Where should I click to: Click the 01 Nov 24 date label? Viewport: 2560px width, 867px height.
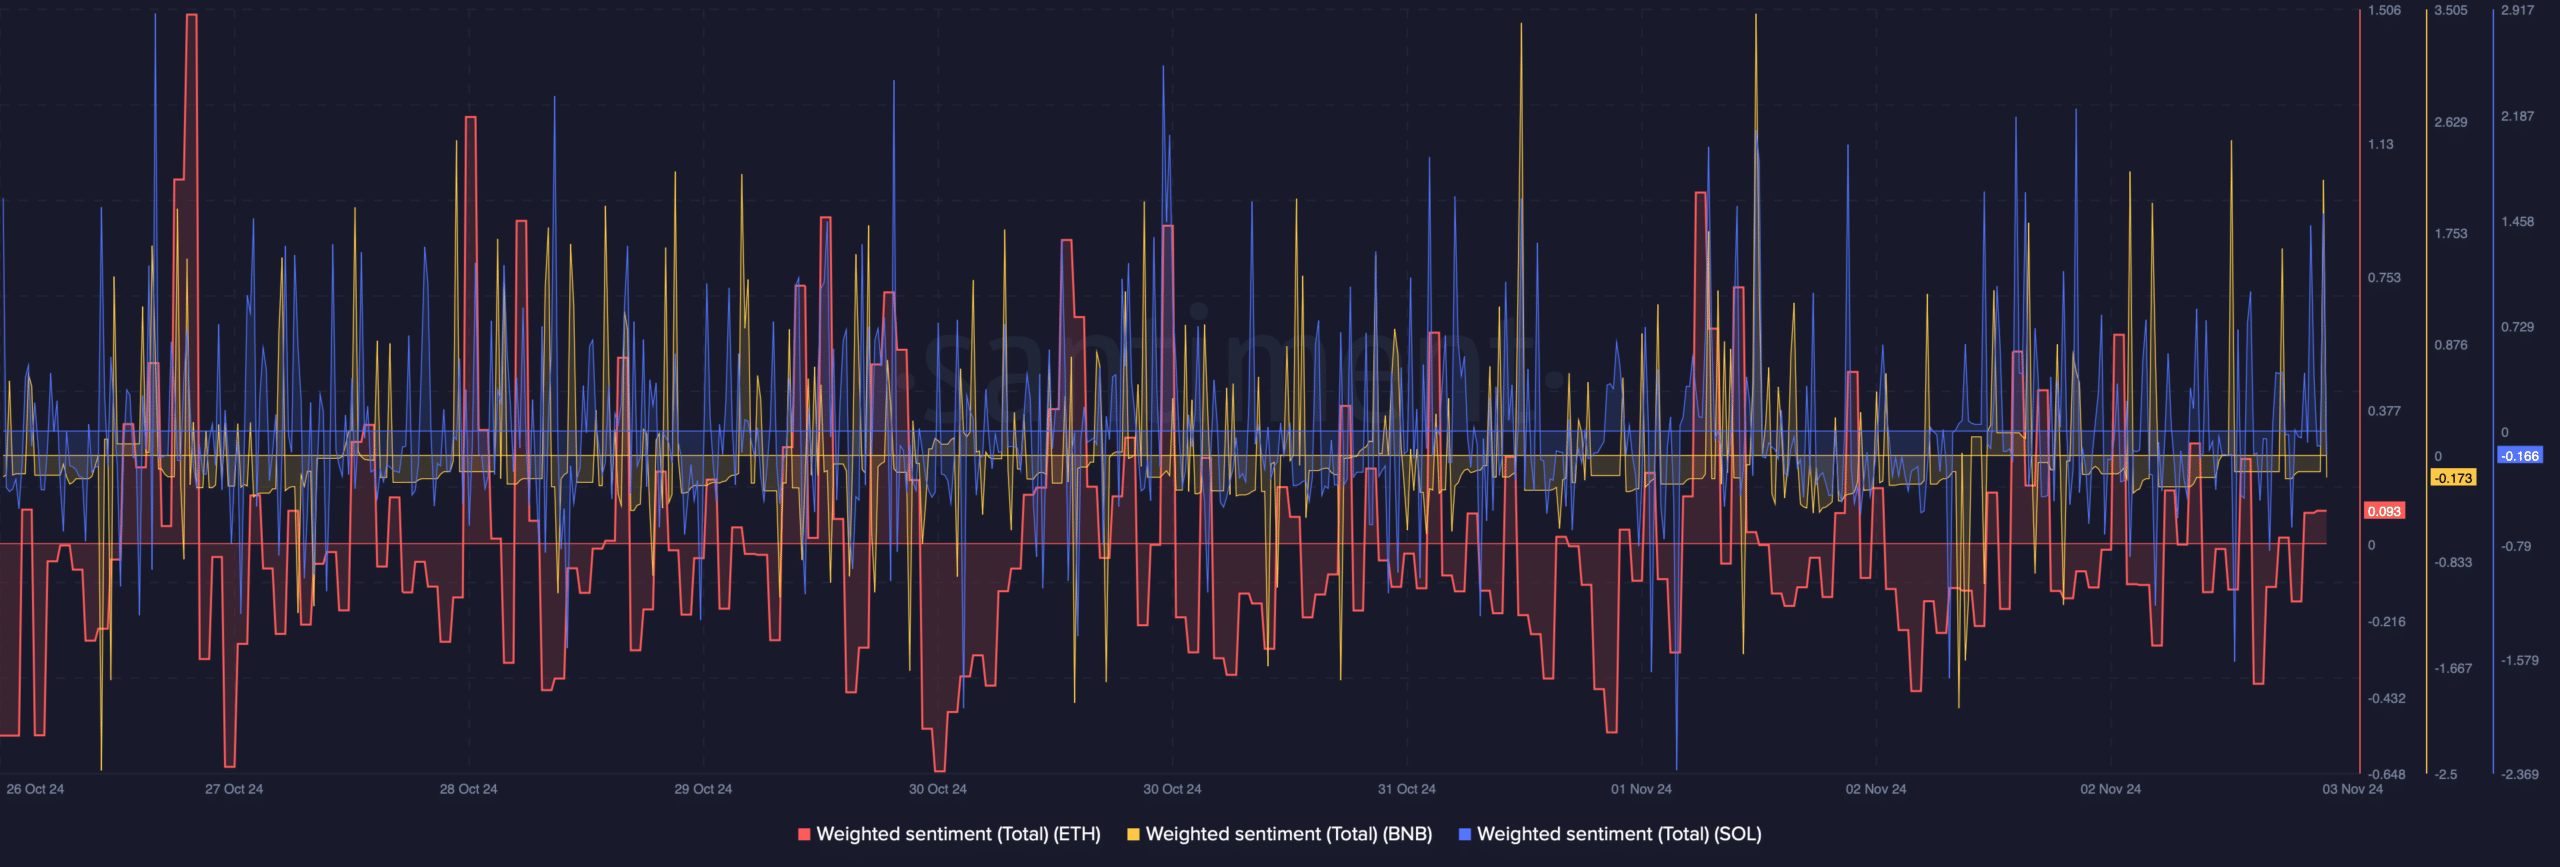[1641, 789]
